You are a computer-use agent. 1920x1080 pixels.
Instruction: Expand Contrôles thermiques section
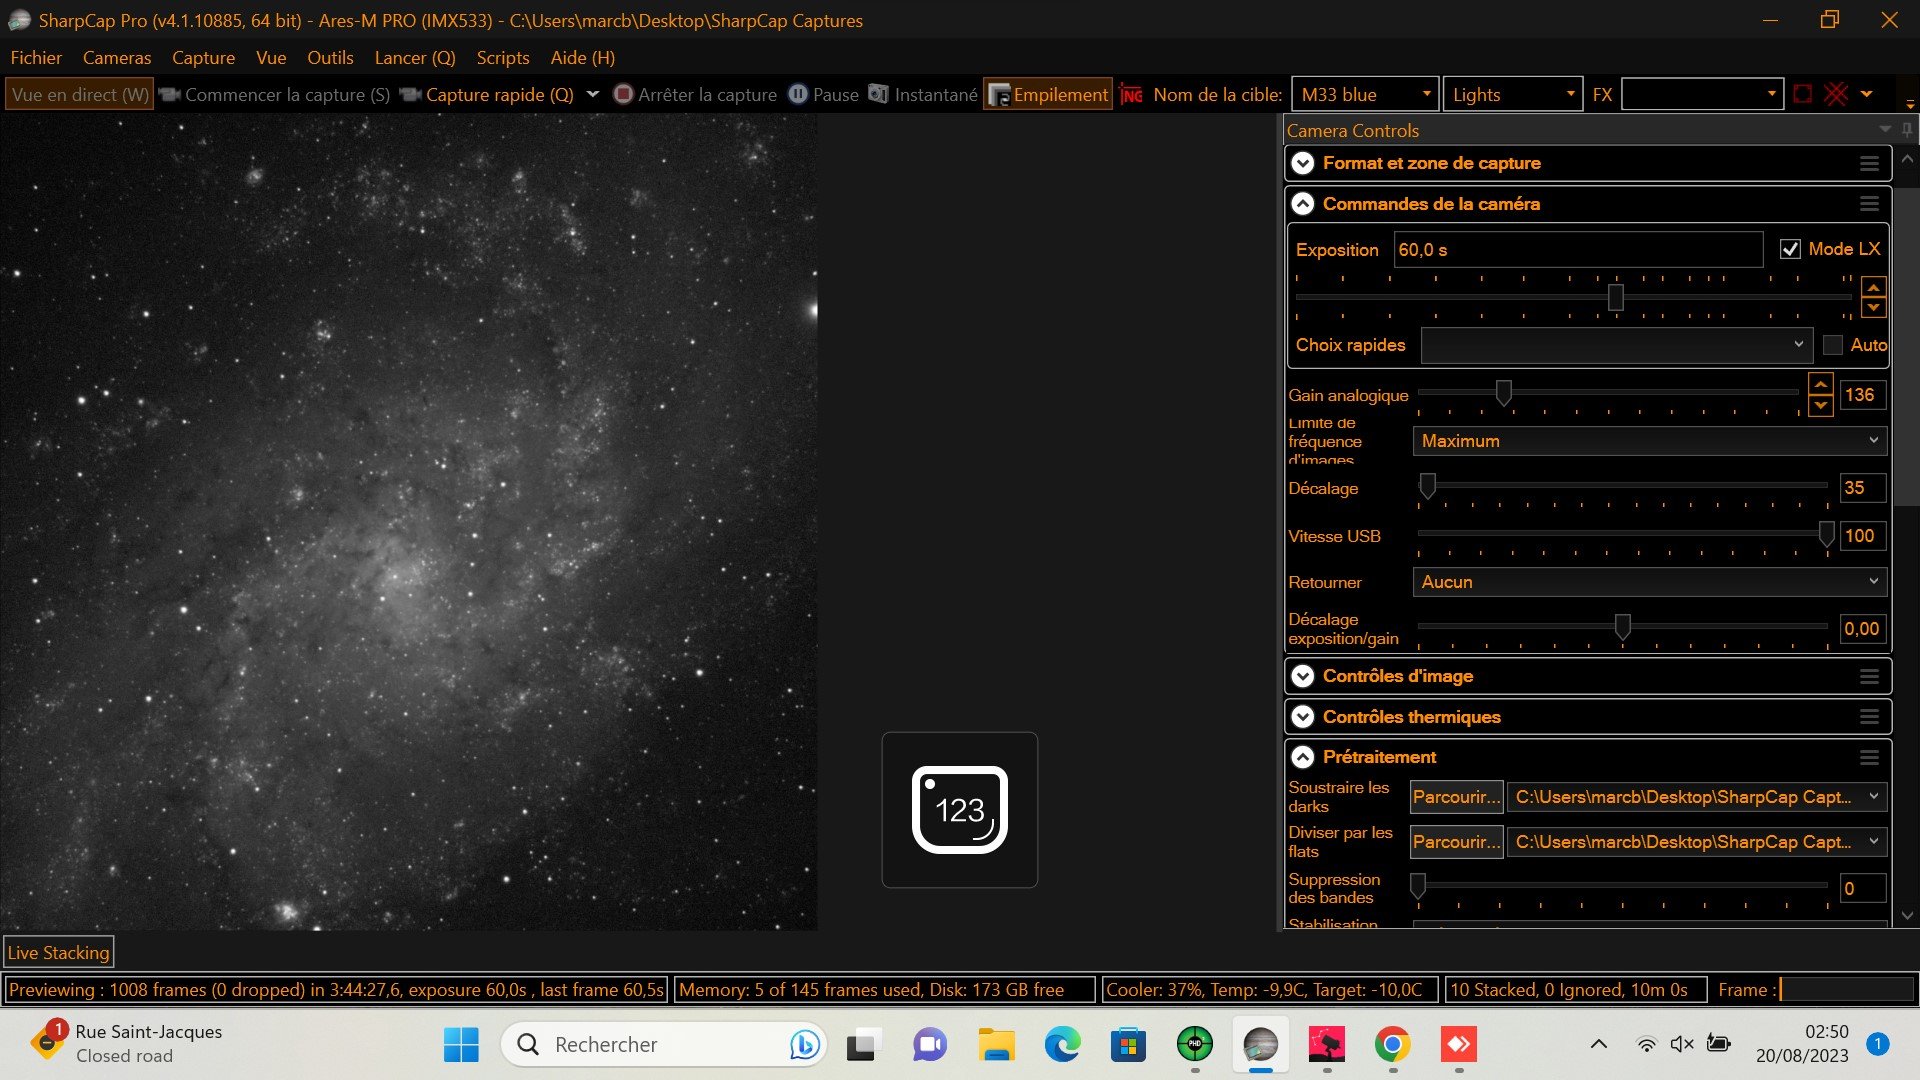click(1302, 717)
